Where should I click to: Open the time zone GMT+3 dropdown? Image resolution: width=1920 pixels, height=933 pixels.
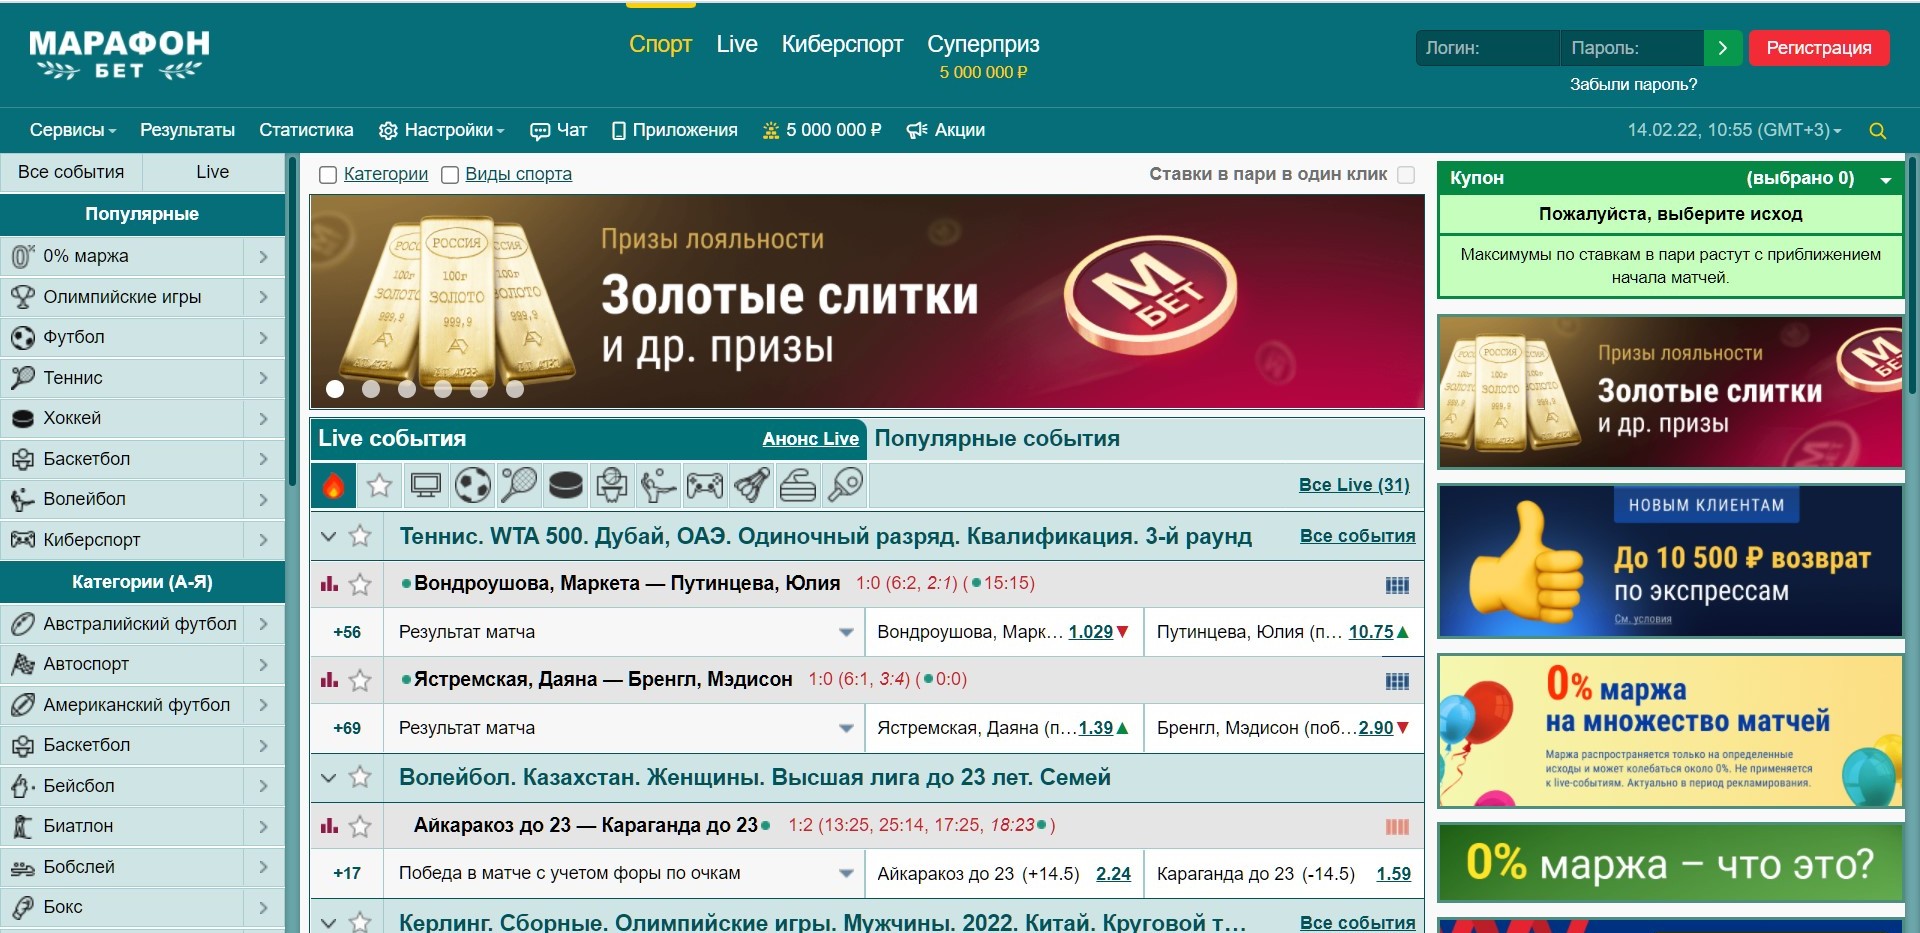1734,130
